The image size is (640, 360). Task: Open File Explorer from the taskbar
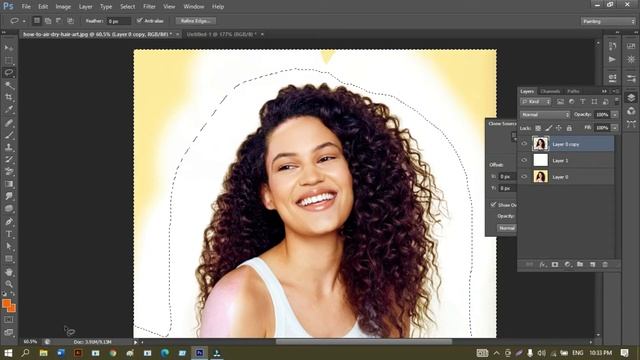point(43,353)
